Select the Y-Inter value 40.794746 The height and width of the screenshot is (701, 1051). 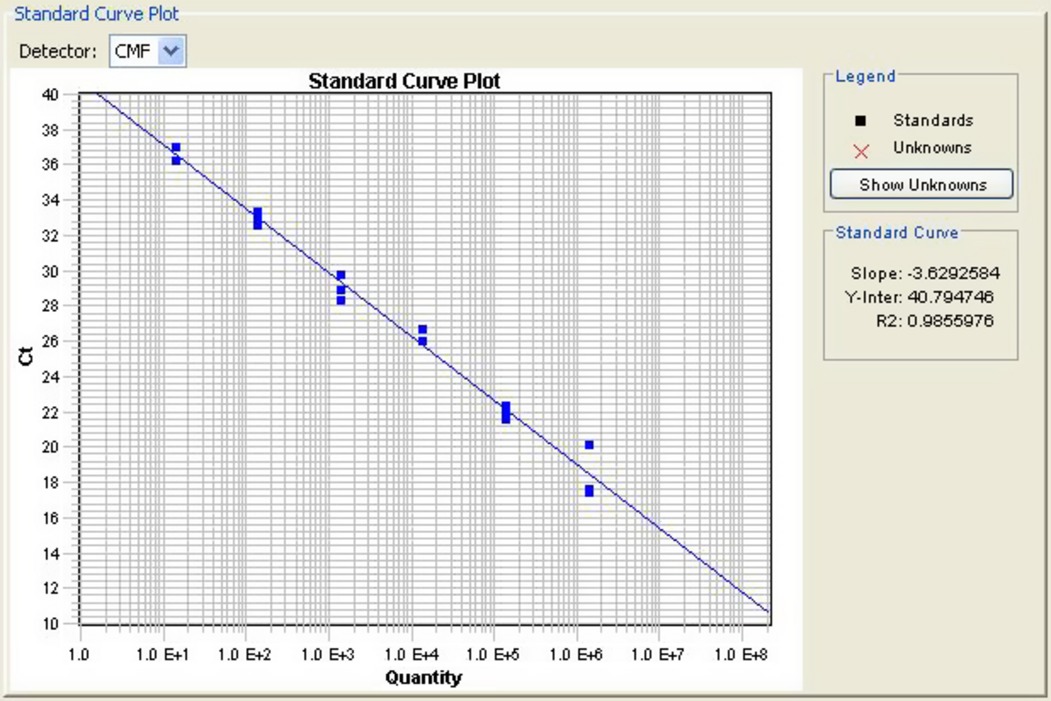(x=950, y=296)
